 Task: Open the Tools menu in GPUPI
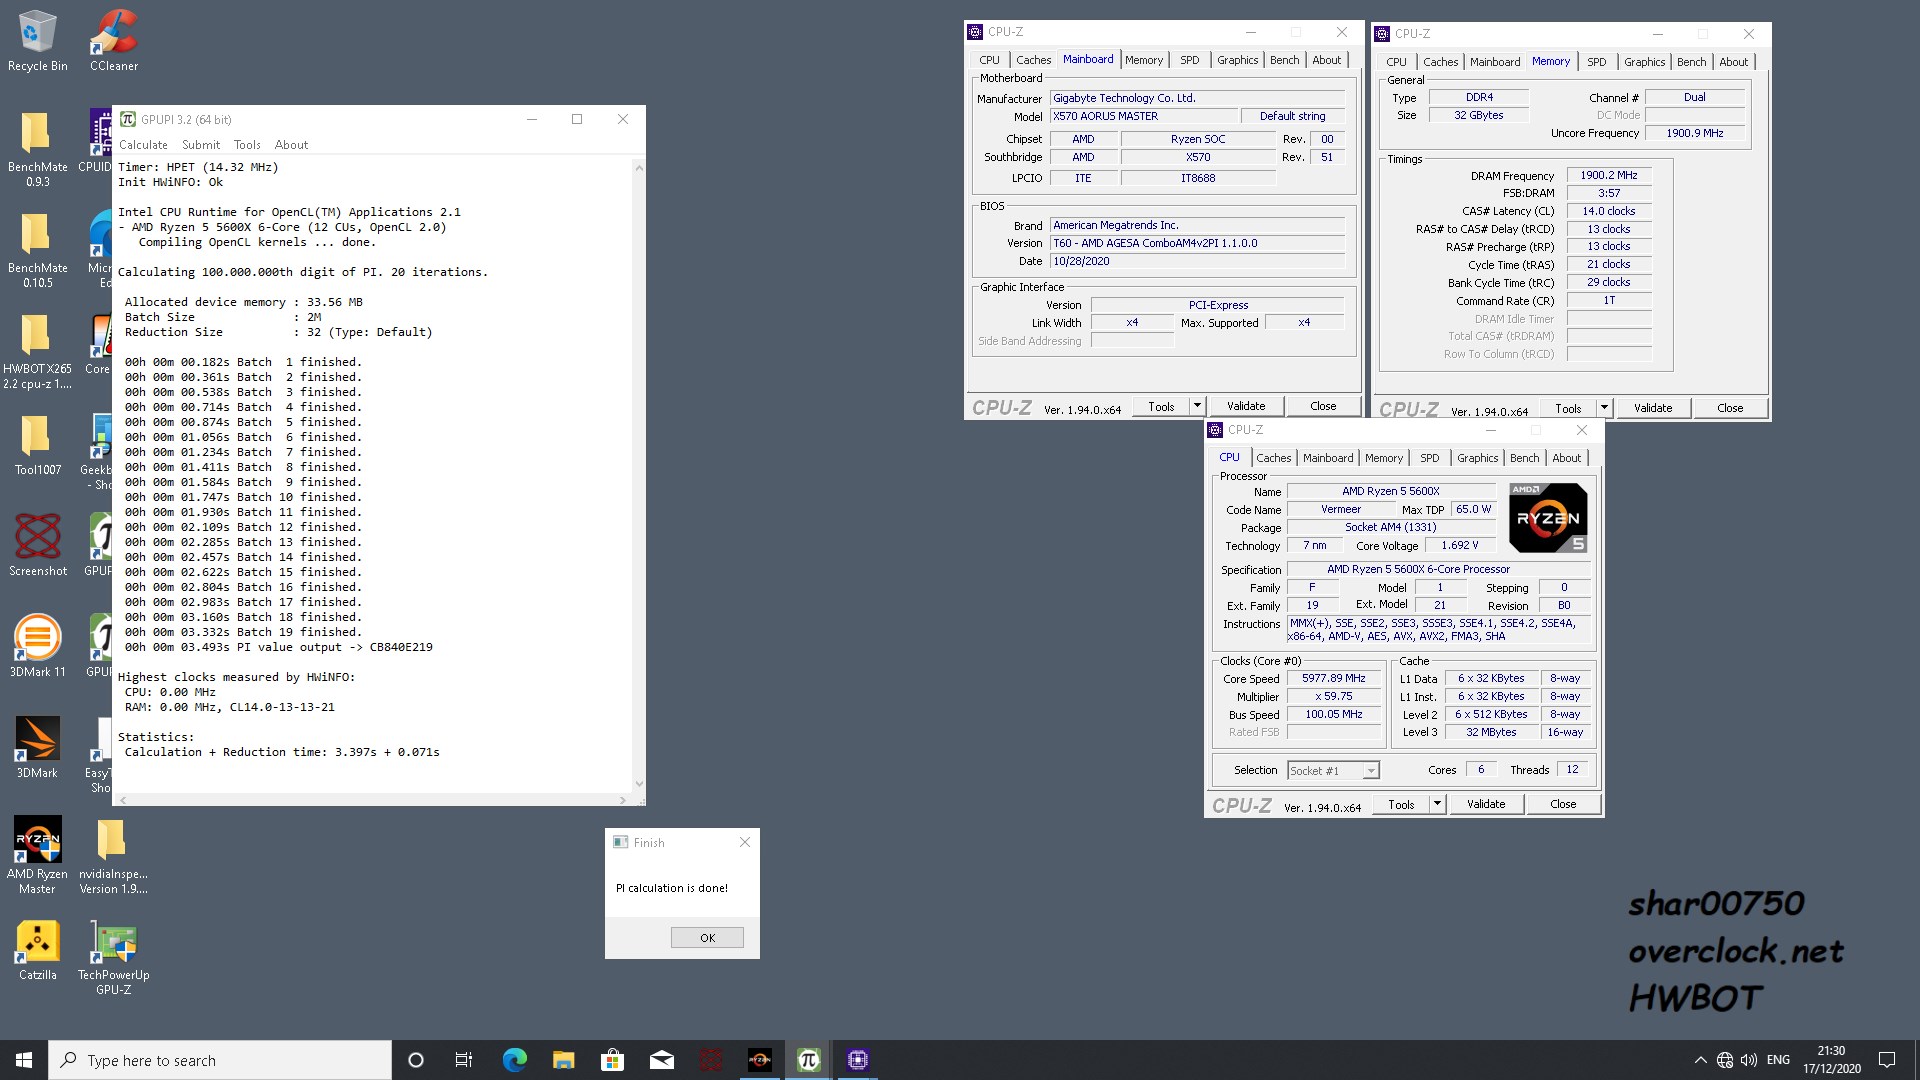tap(247, 145)
